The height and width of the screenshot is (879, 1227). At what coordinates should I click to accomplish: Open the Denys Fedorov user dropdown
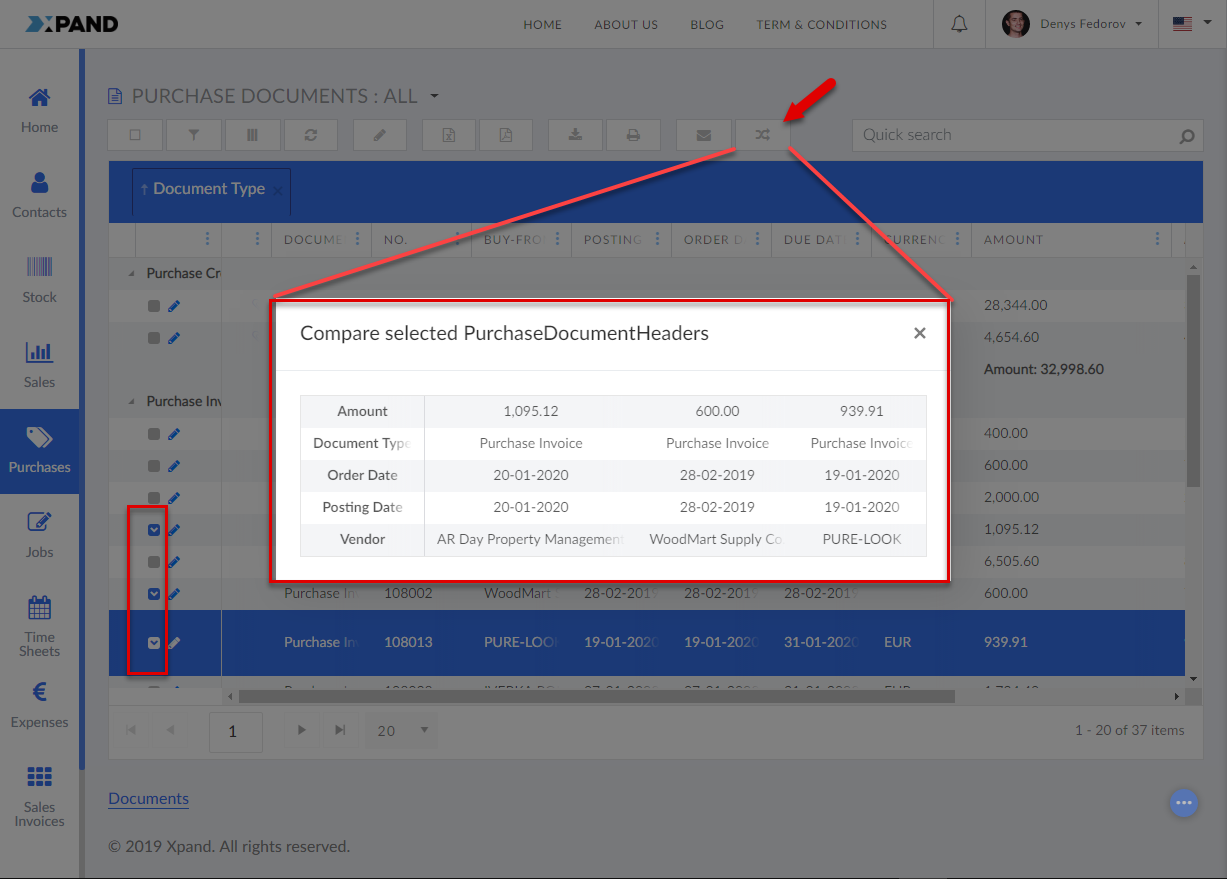click(1072, 24)
